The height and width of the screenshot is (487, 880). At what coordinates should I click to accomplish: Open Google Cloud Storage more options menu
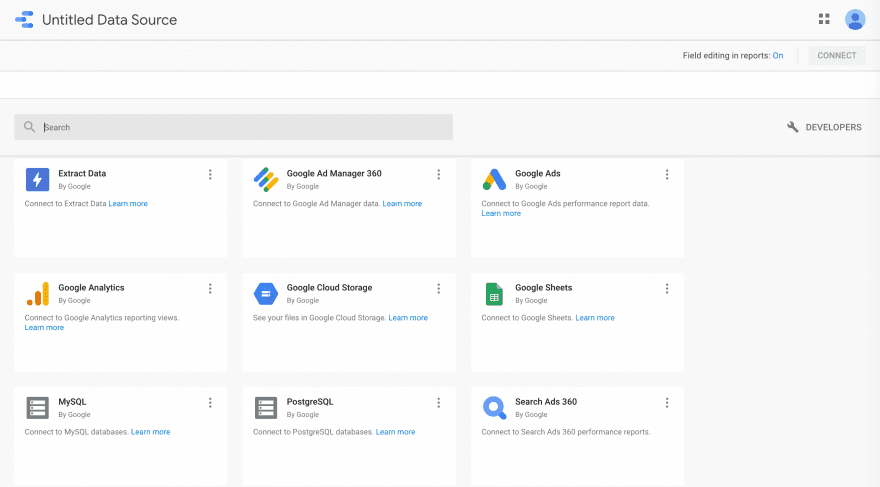439,288
